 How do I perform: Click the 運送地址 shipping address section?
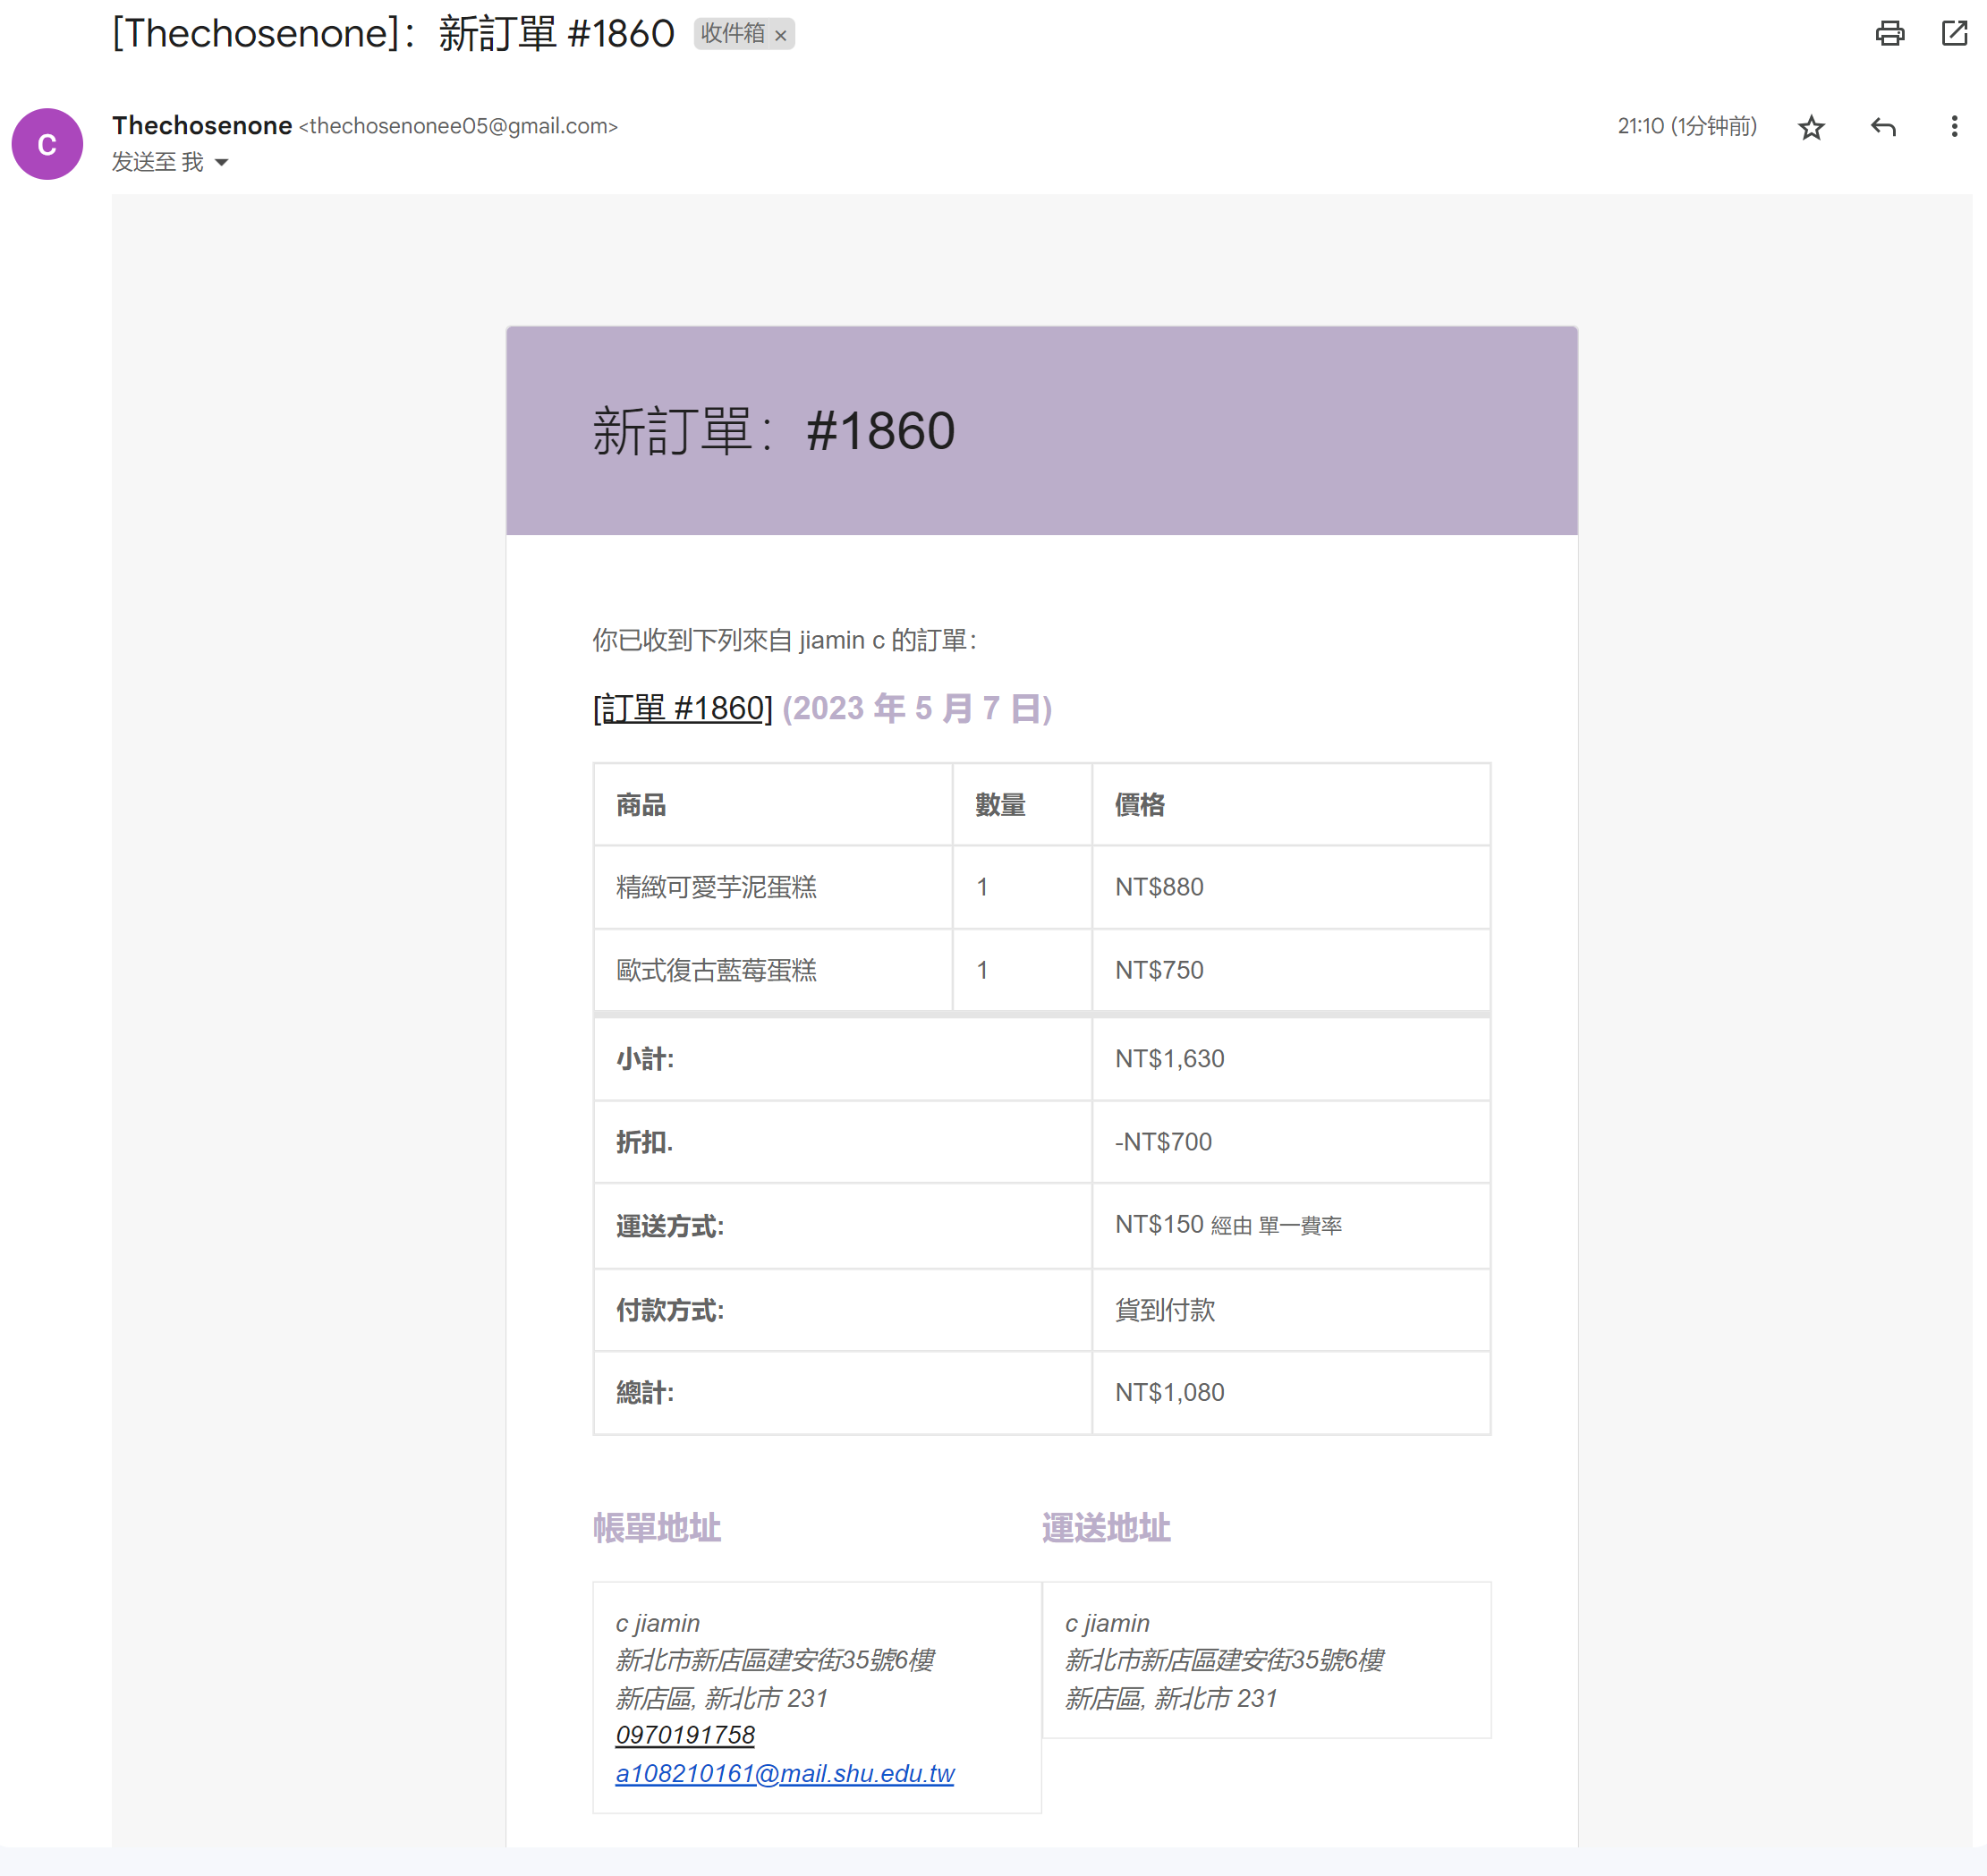pyautogui.click(x=1105, y=1527)
